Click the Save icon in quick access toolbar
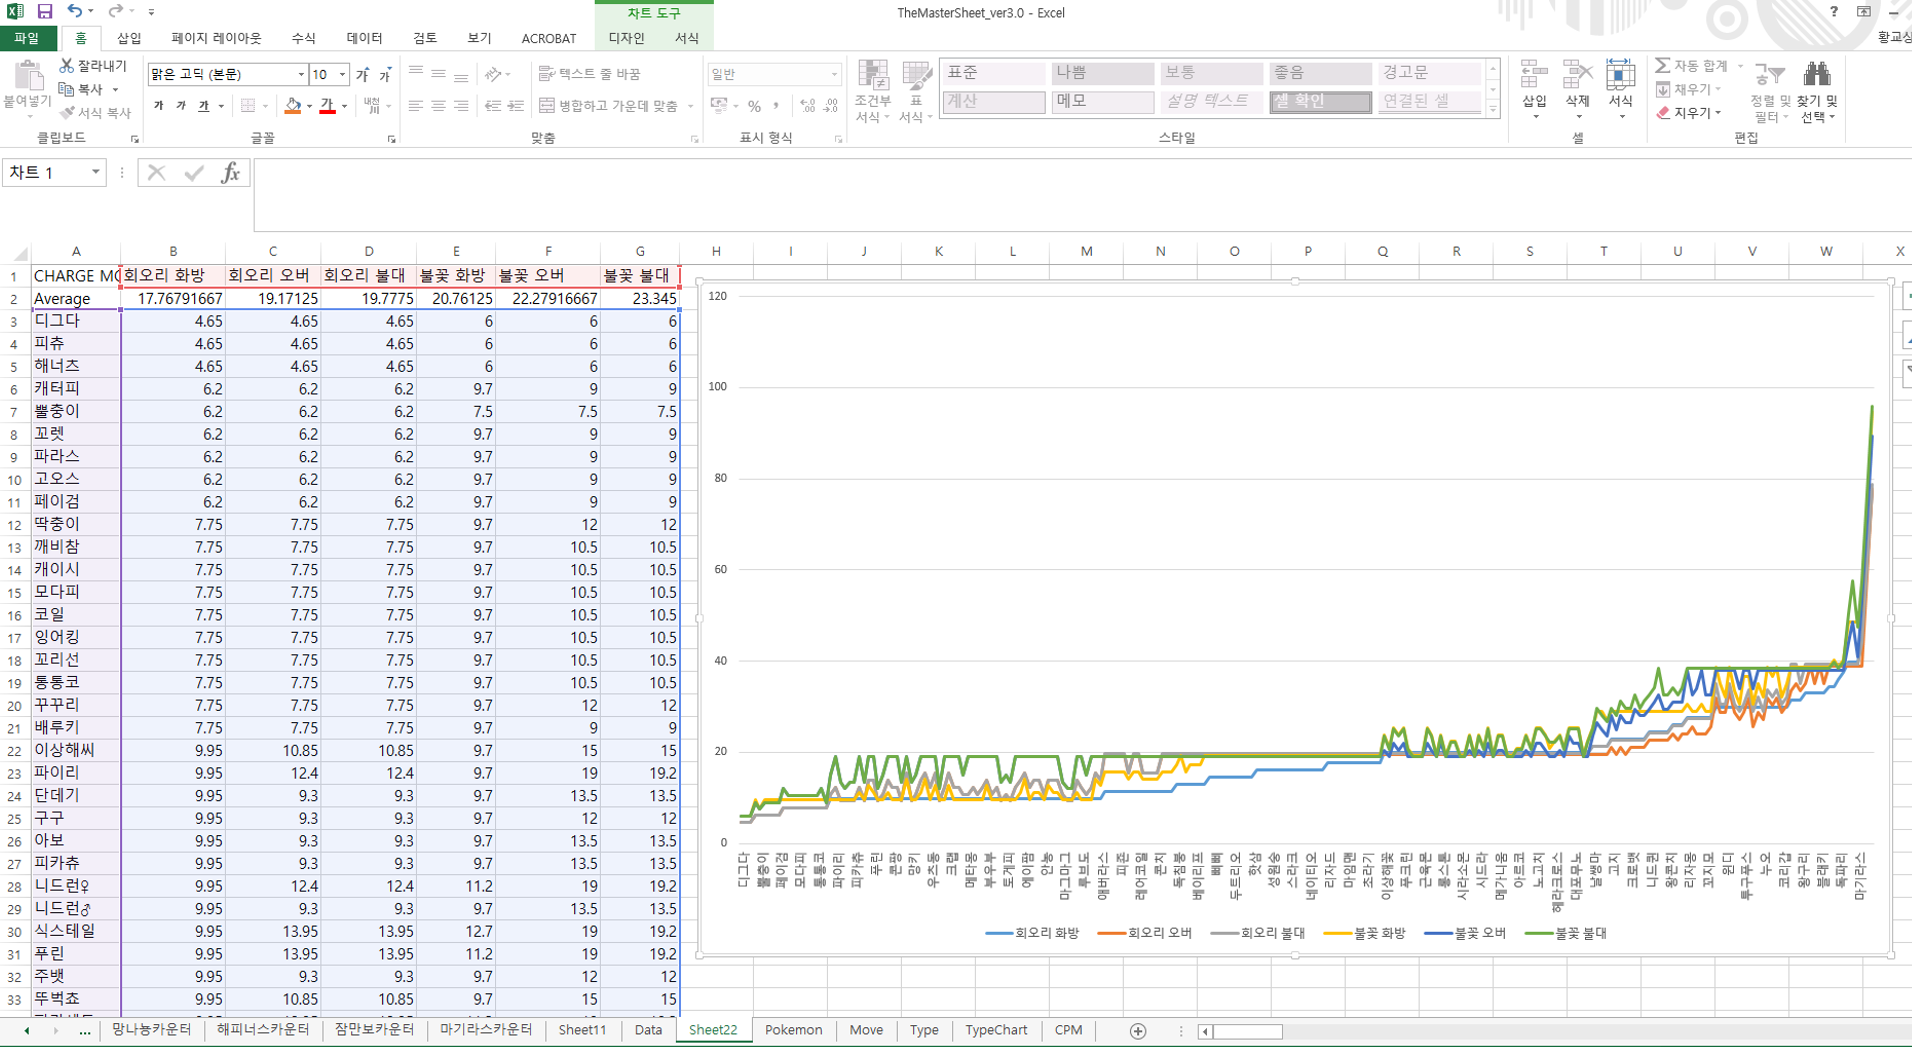Screen dimensions: 1912x1047 45,12
